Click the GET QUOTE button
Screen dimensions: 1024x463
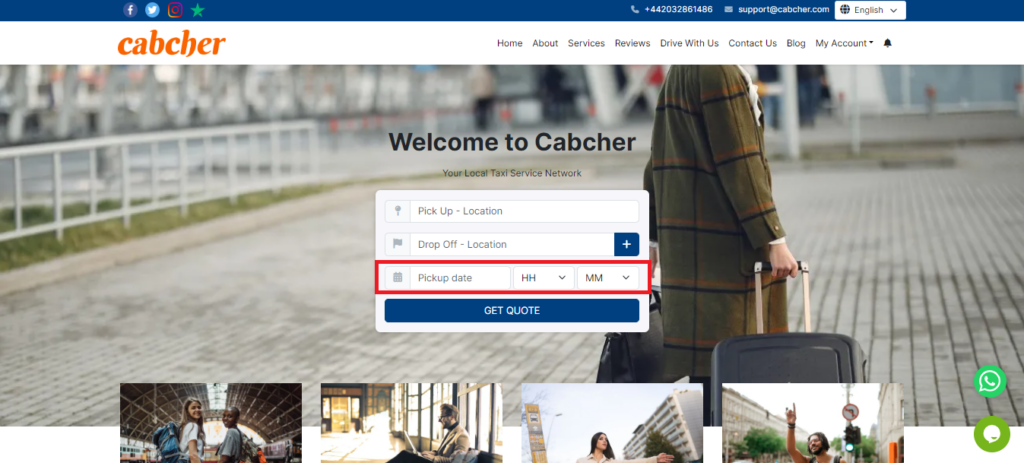[511, 311]
